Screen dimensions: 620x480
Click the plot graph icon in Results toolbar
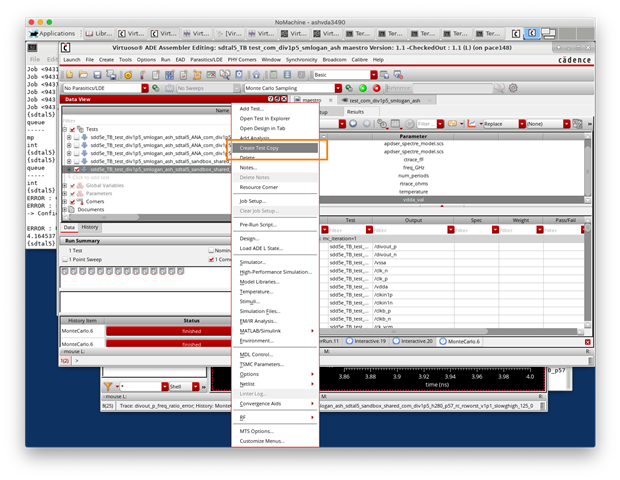click(472, 124)
